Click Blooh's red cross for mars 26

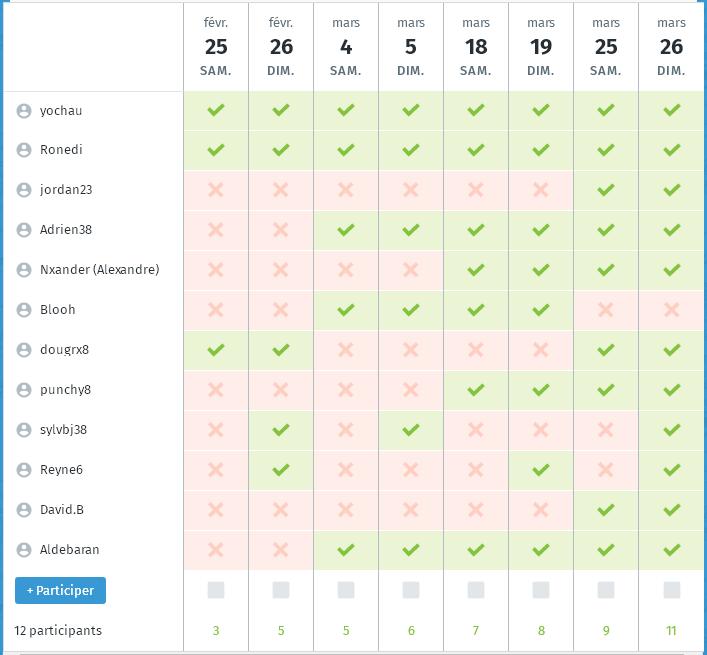point(671,310)
